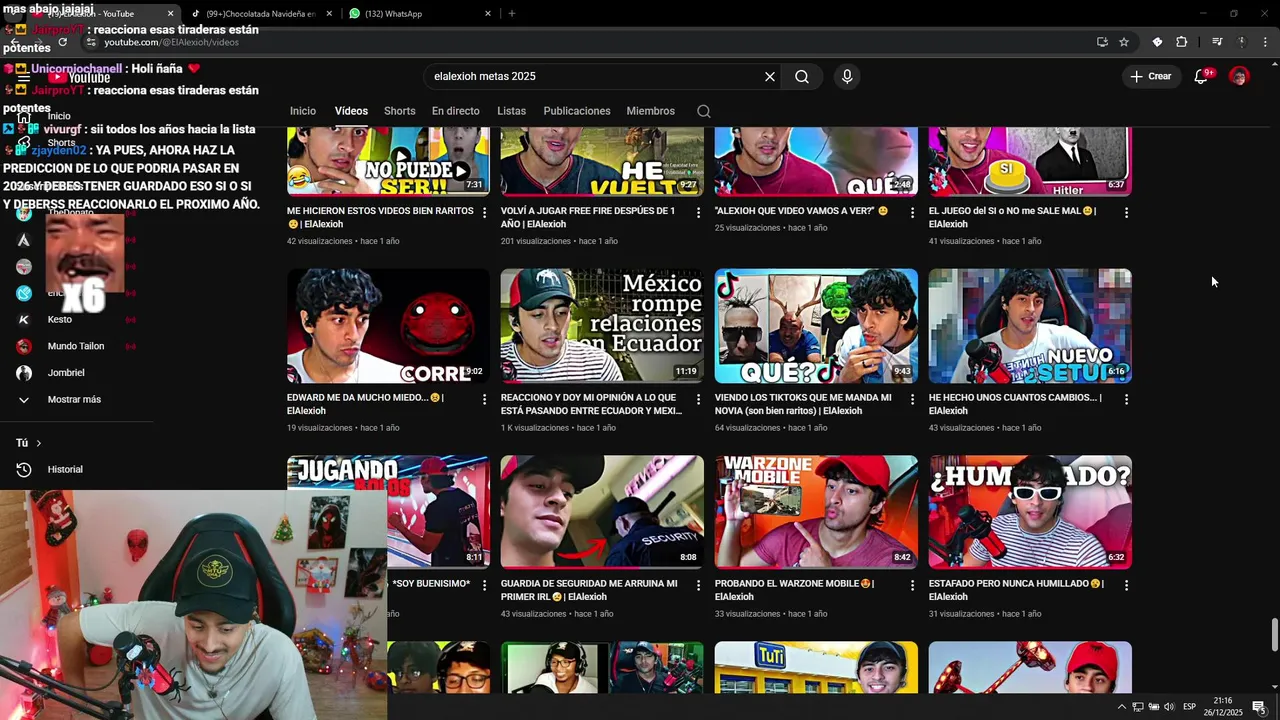The image size is (1280, 720).
Task: Open the Miembros tab
Action: 651,111
